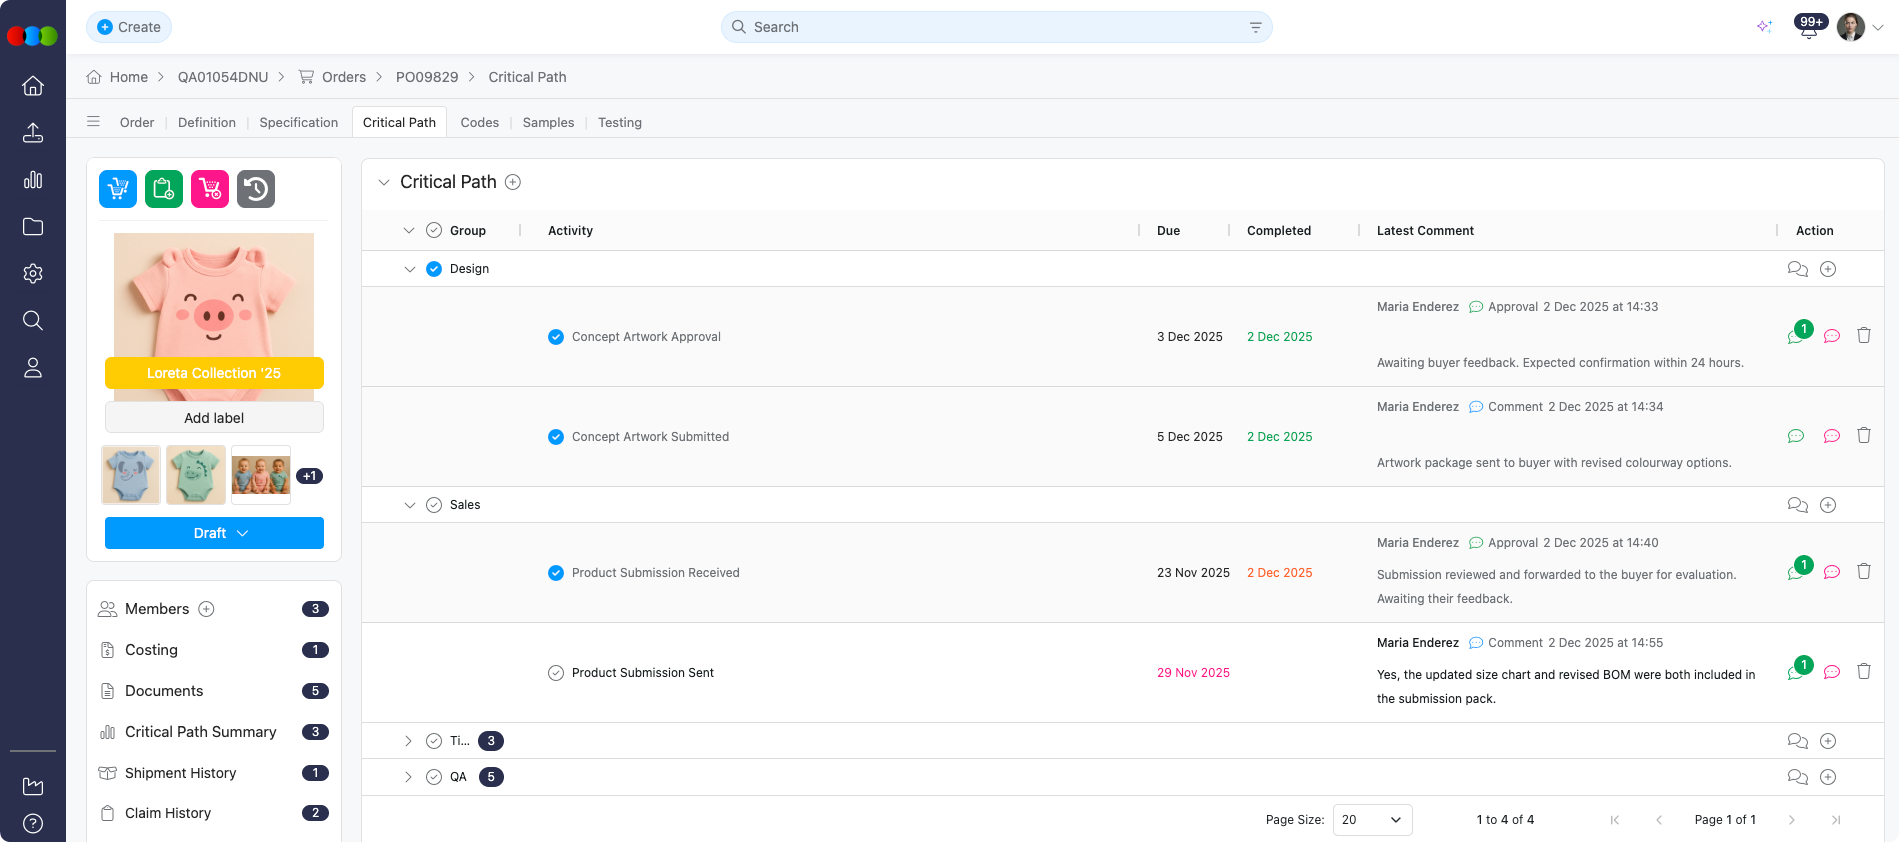Click the AI sparkle icon in header
Image resolution: width=1899 pixels, height=842 pixels.
click(x=1765, y=27)
